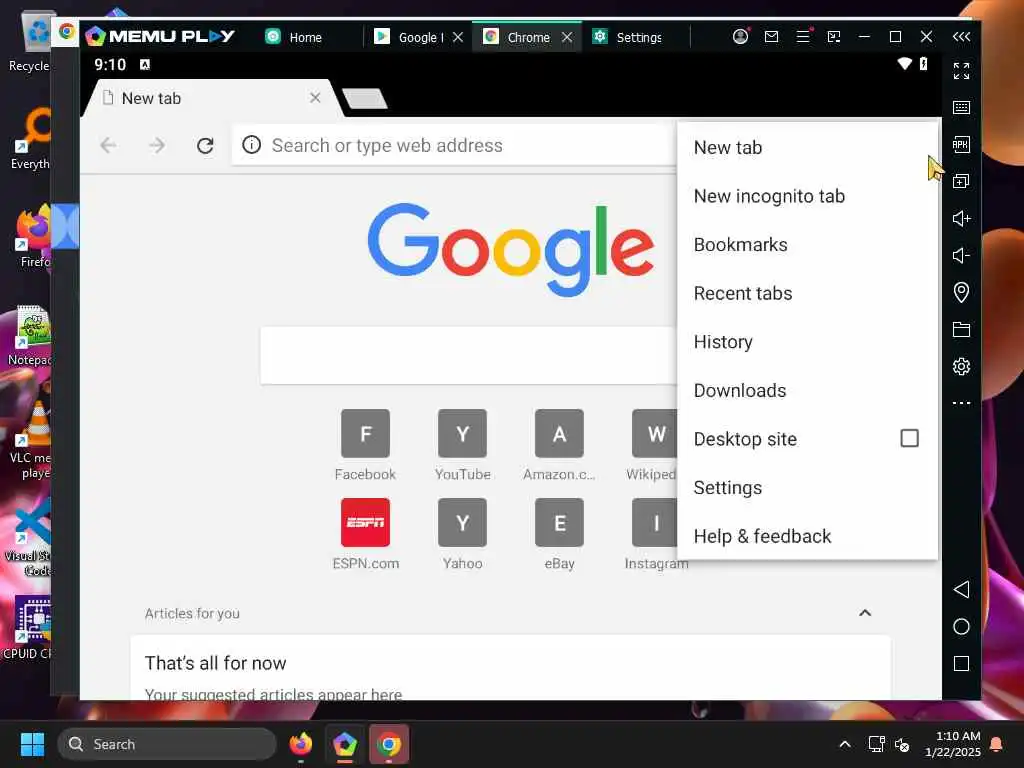
Task: Close the MEmu Chrome tab
Action: 567,37
